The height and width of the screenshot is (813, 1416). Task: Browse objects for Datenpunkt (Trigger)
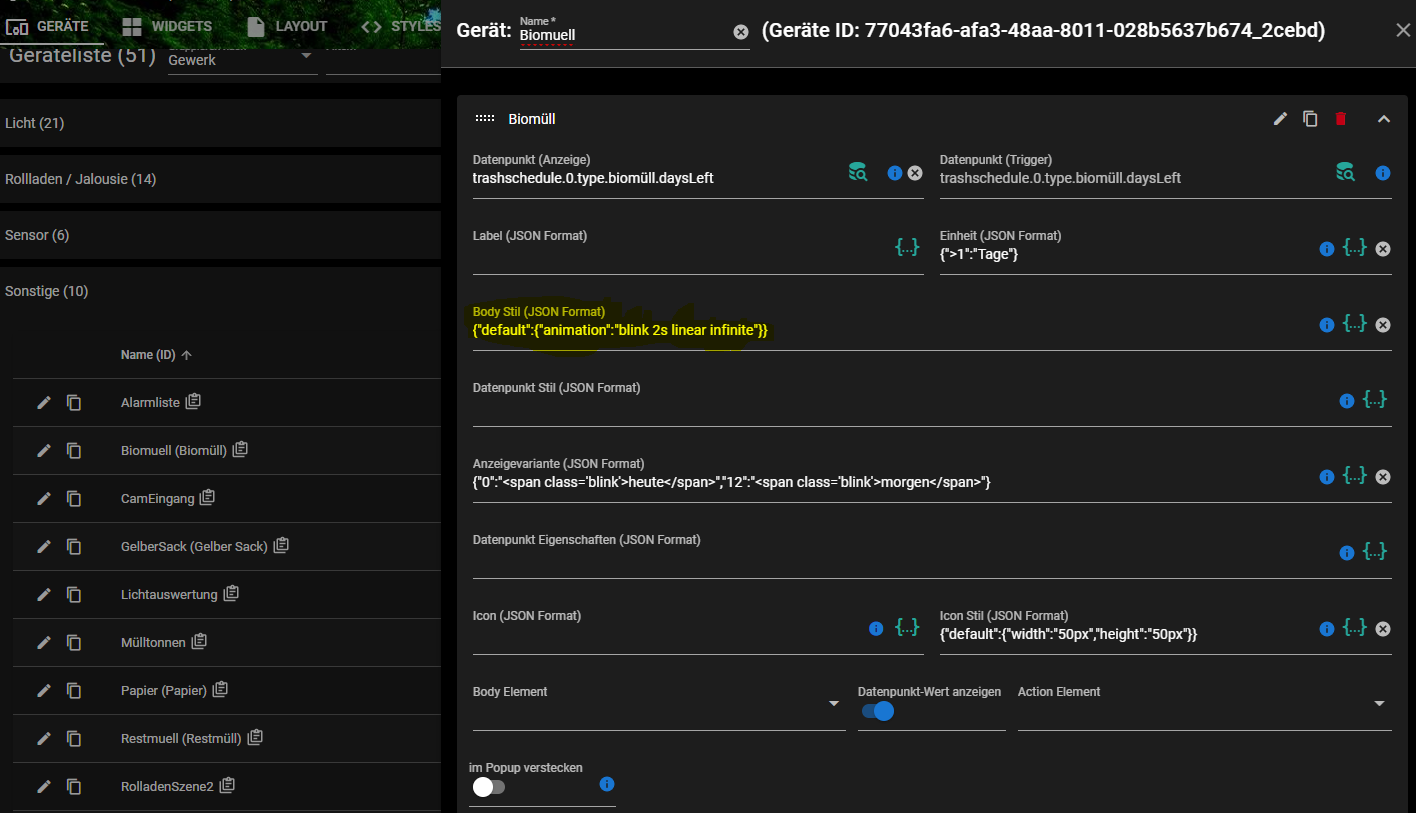point(1346,172)
